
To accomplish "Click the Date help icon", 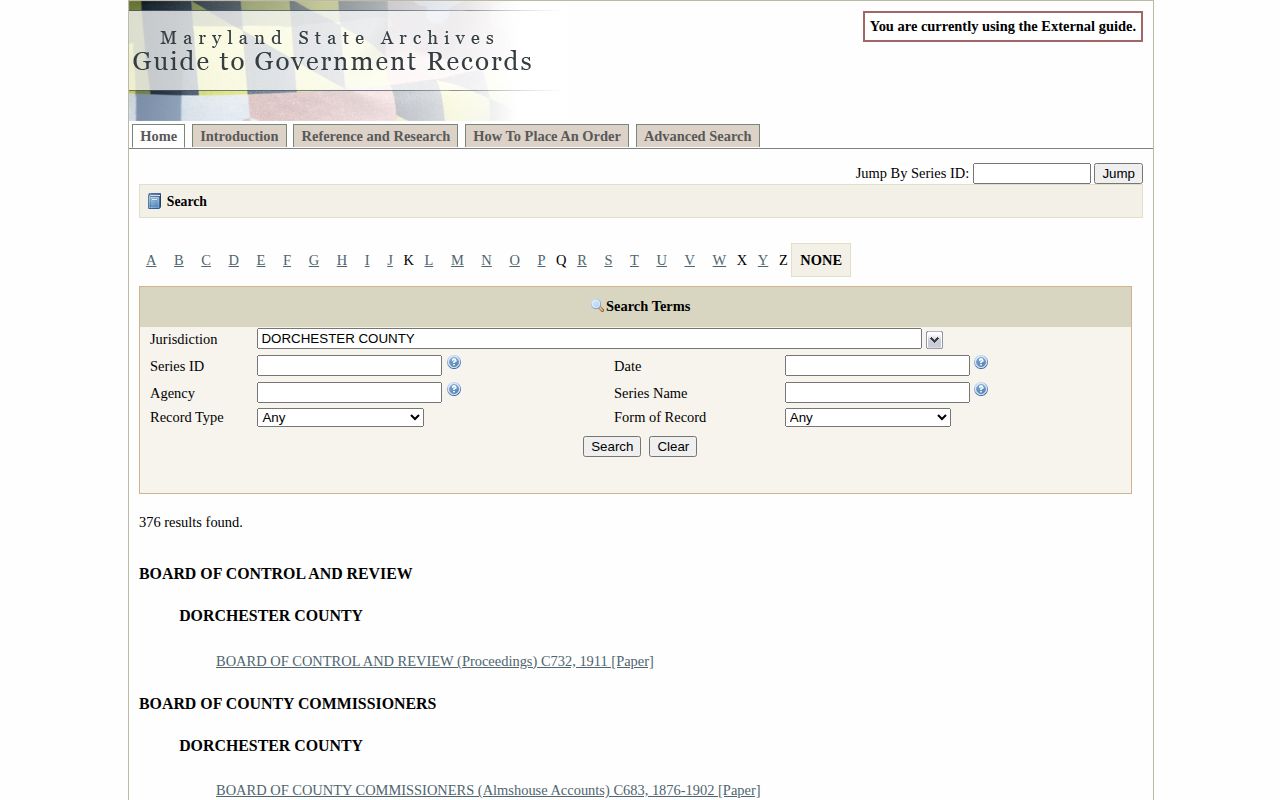I will [981, 363].
